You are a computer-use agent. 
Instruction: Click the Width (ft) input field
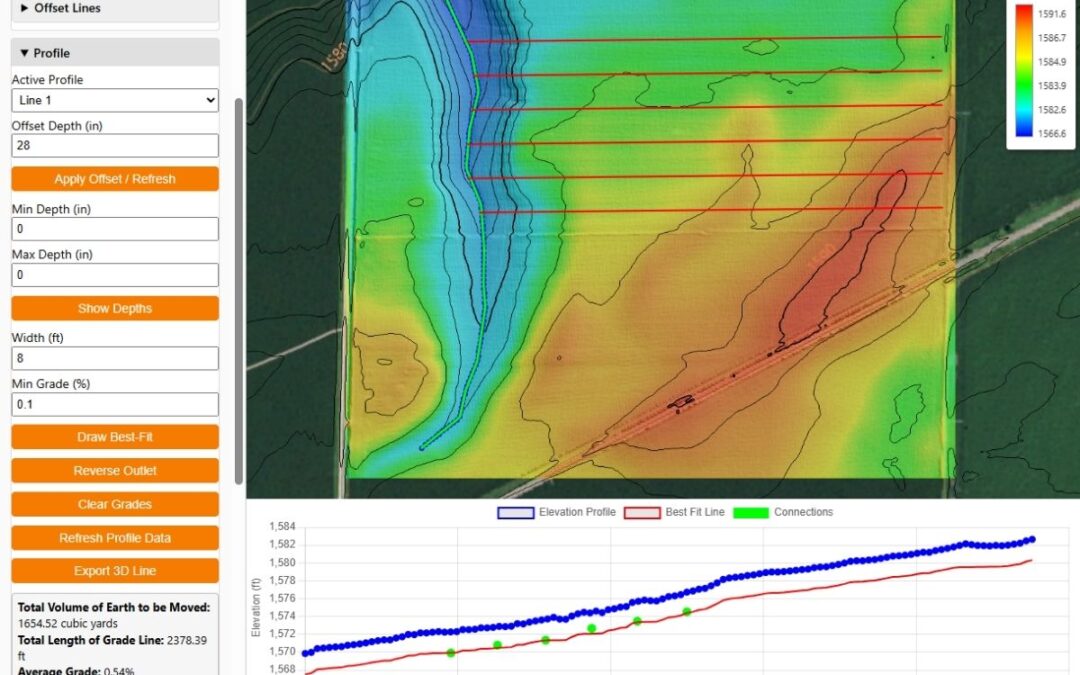[115, 358]
